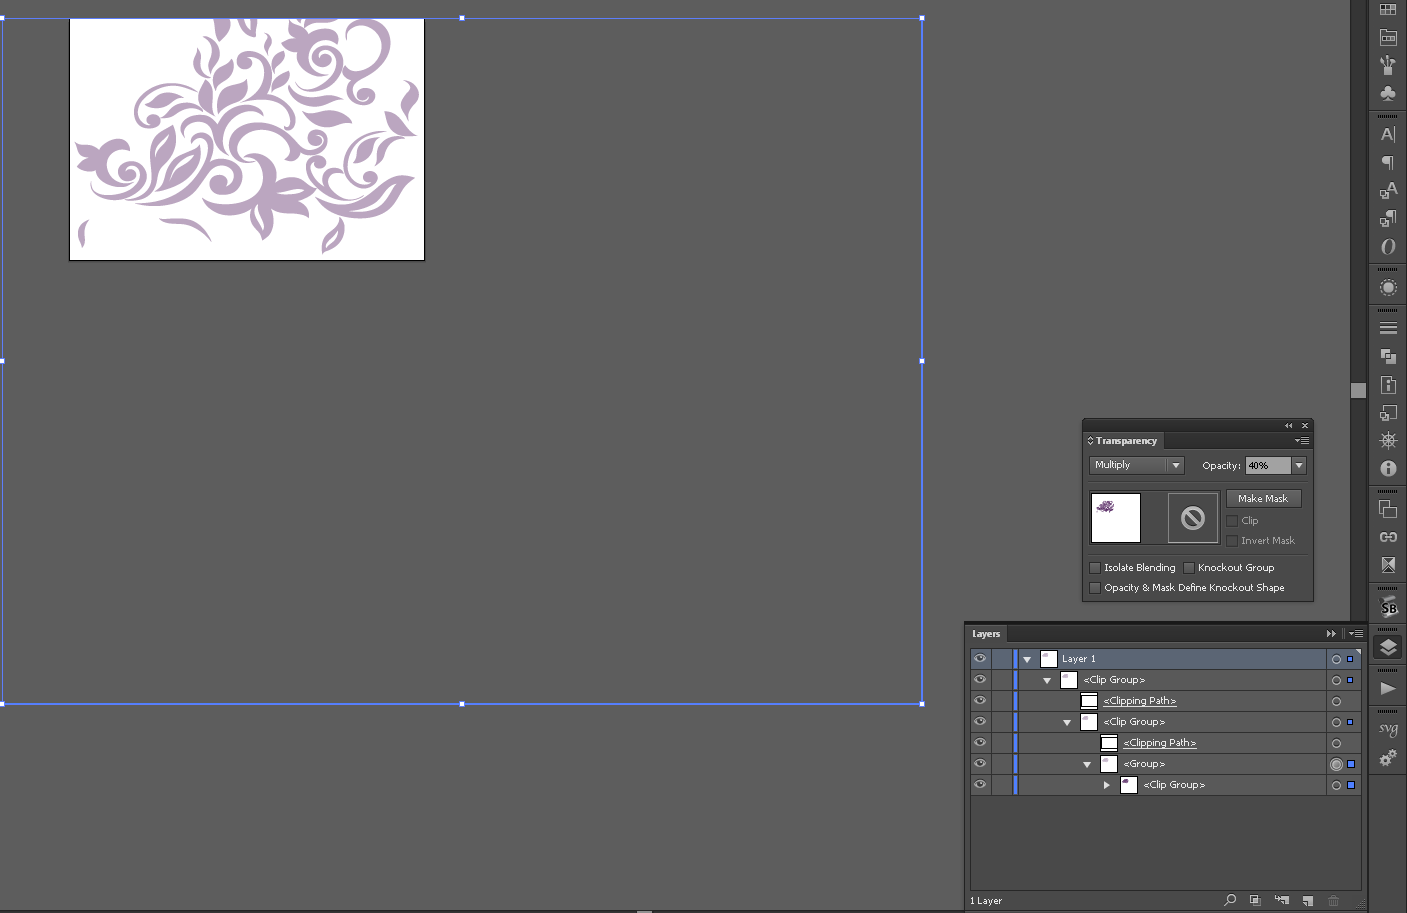Open the Symbols panel club icon
The height and width of the screenshot is (913, 1407).
[x=1388, y=93]
